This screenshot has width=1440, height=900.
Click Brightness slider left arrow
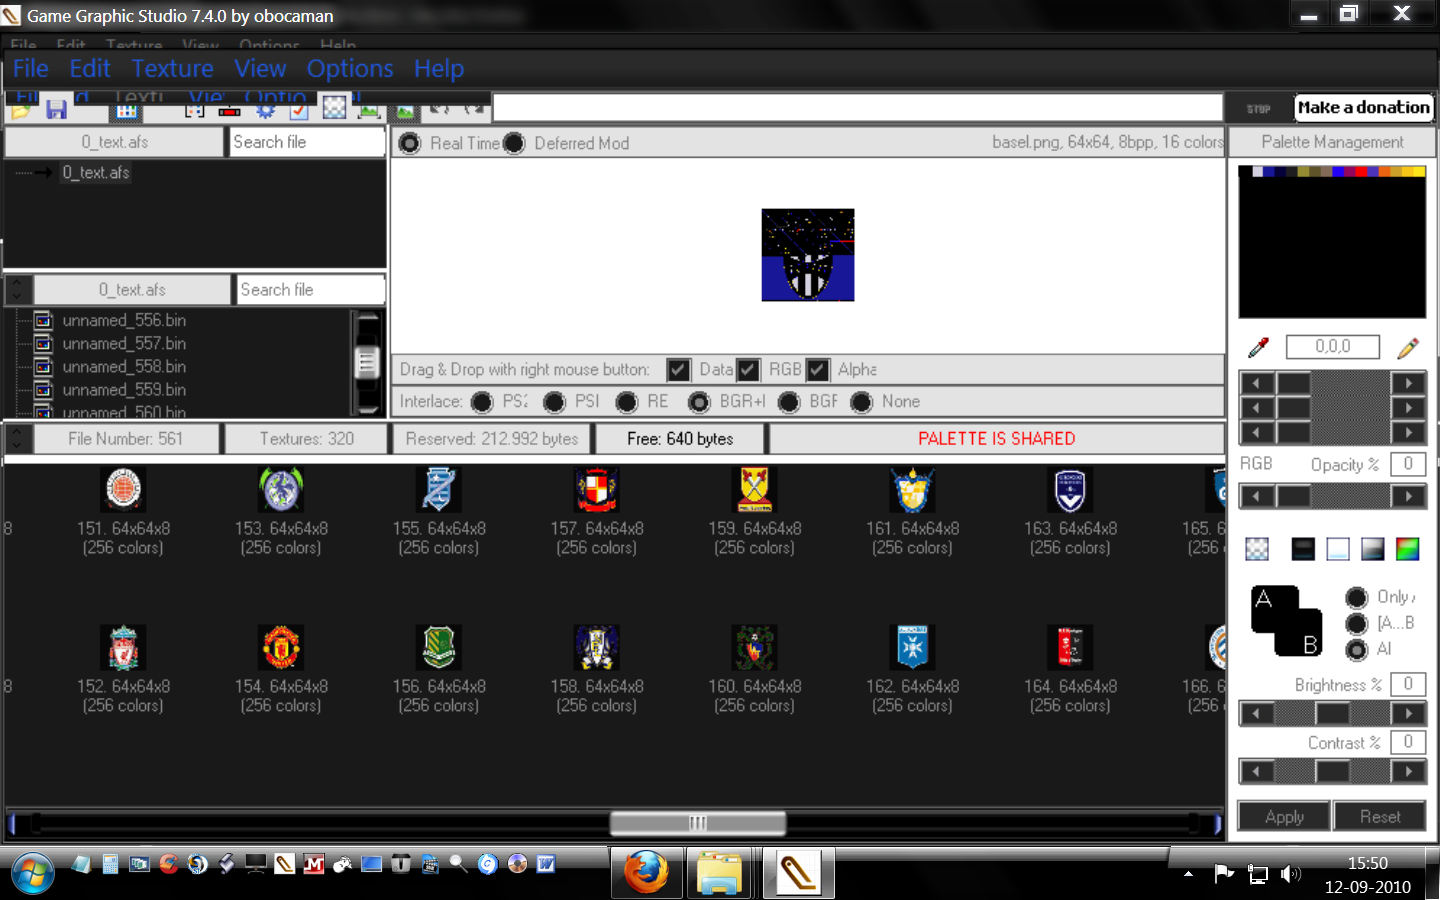click(x=1257, y=713)
